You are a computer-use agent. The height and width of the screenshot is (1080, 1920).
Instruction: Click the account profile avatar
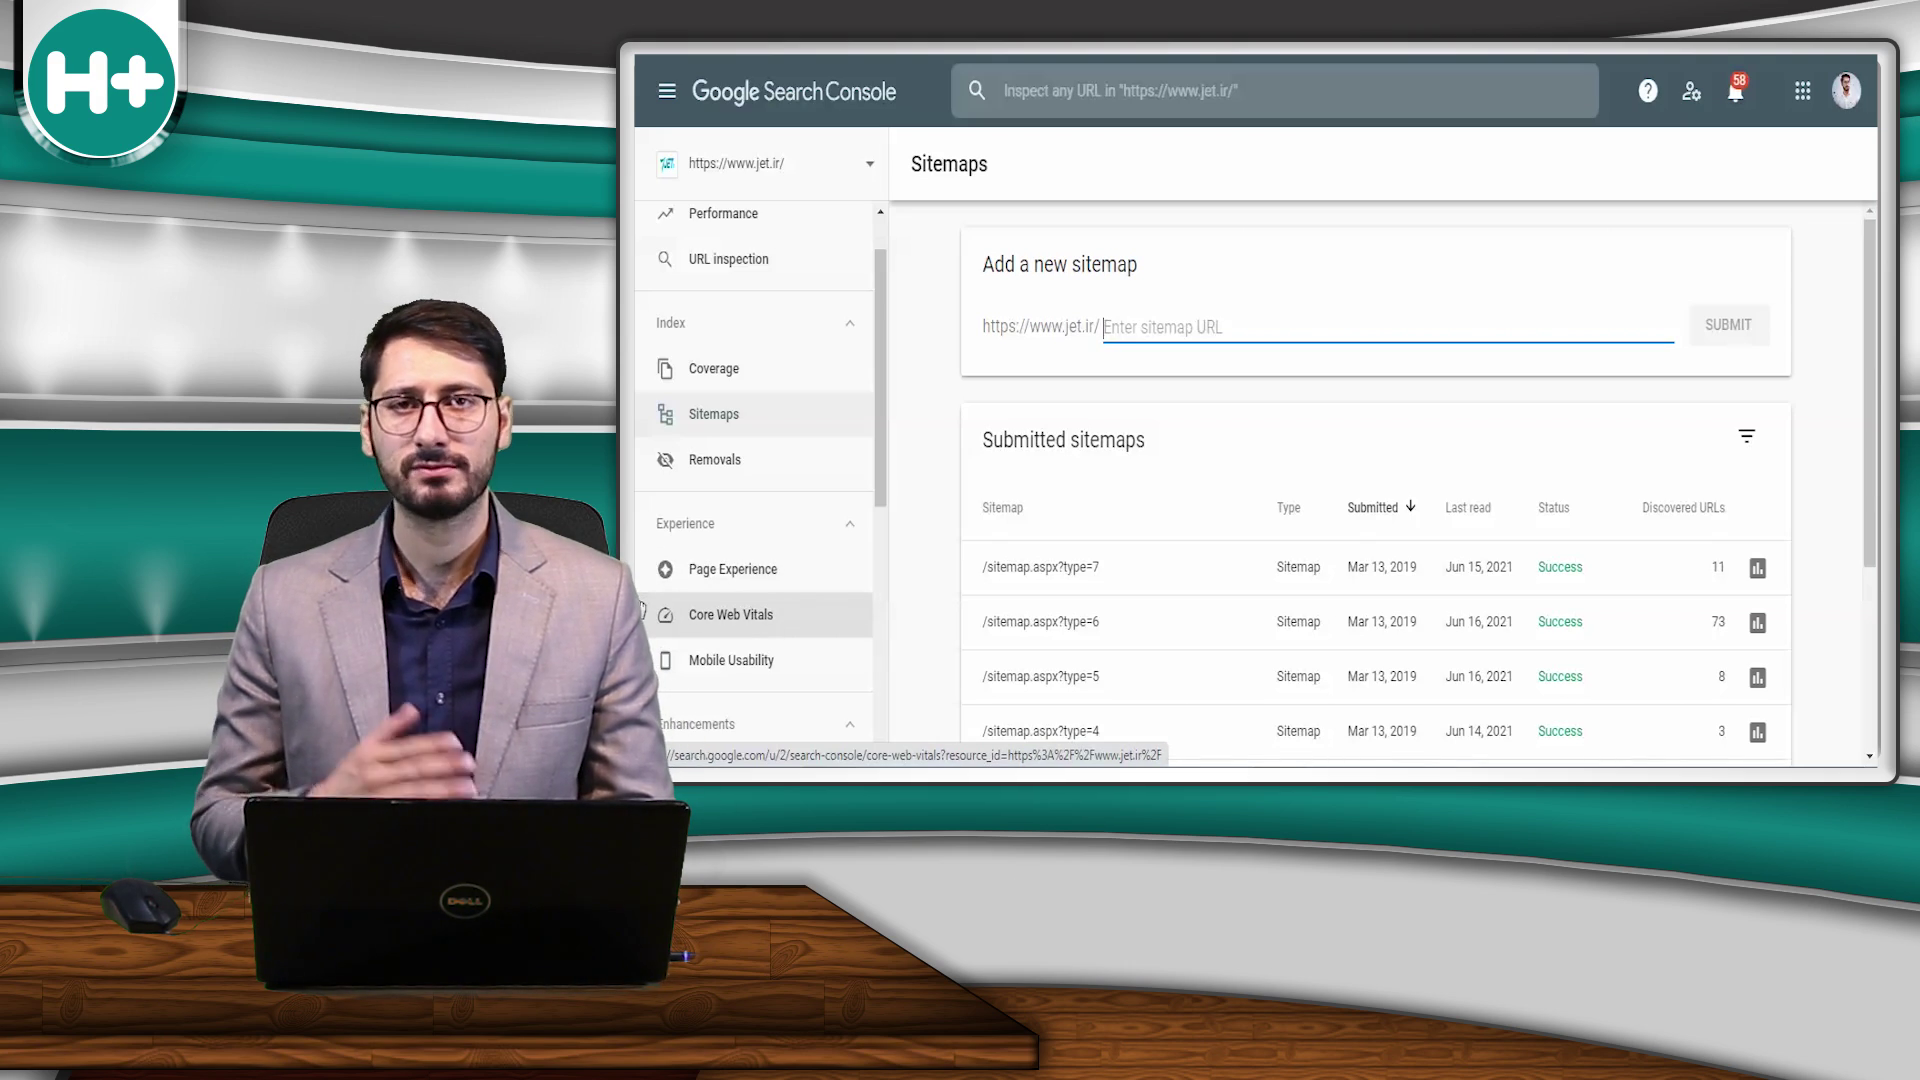[x=1846, y=91]
